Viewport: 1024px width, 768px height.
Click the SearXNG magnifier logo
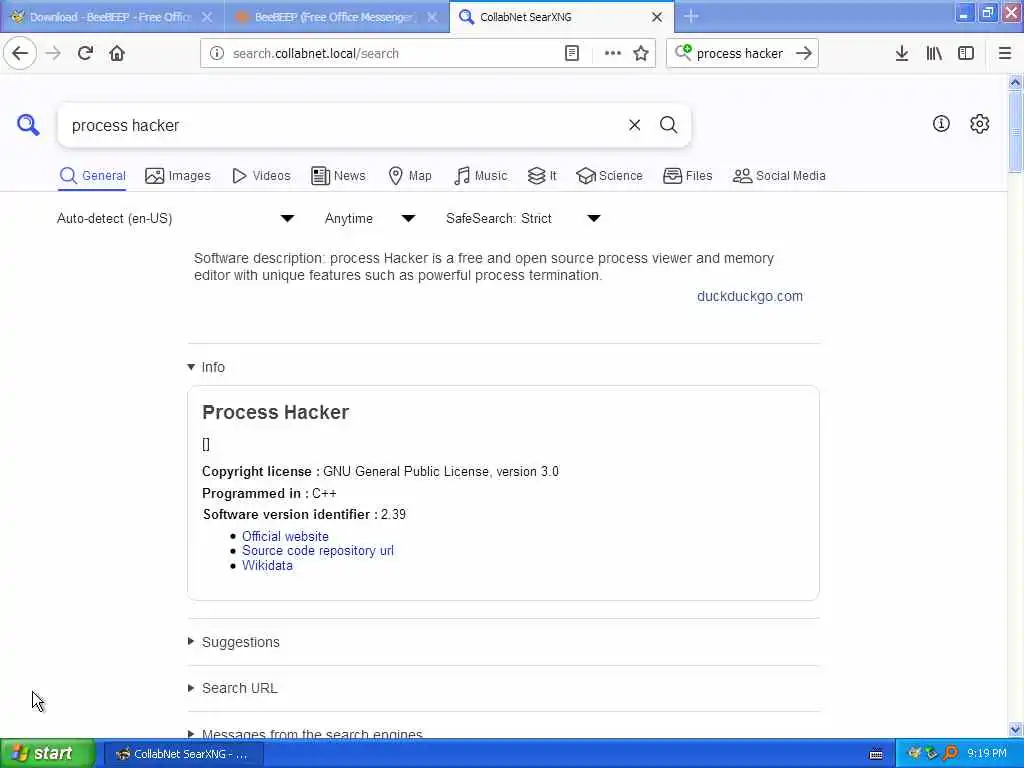tap(28, 124)
